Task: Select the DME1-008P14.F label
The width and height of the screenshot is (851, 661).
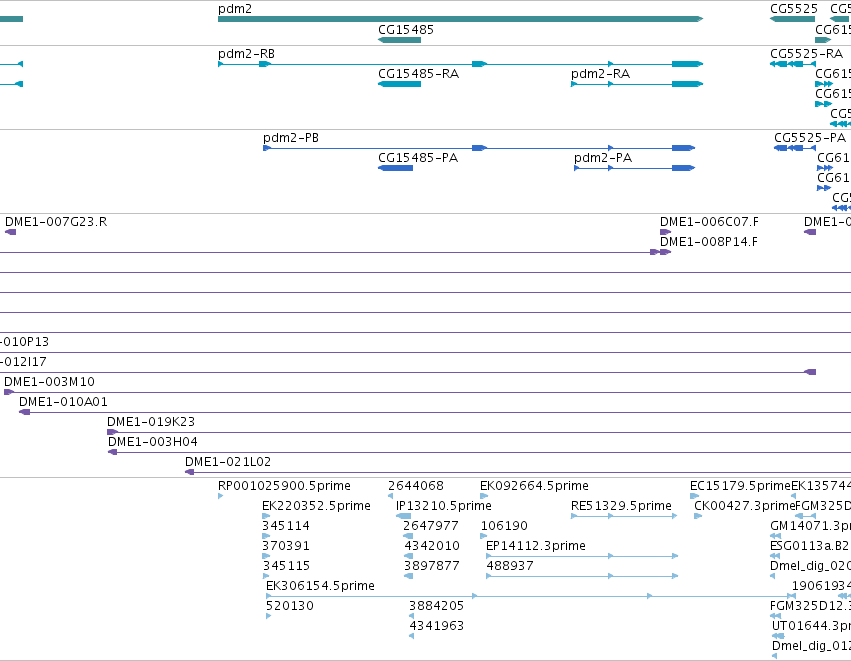Action: tap(709, 242)
